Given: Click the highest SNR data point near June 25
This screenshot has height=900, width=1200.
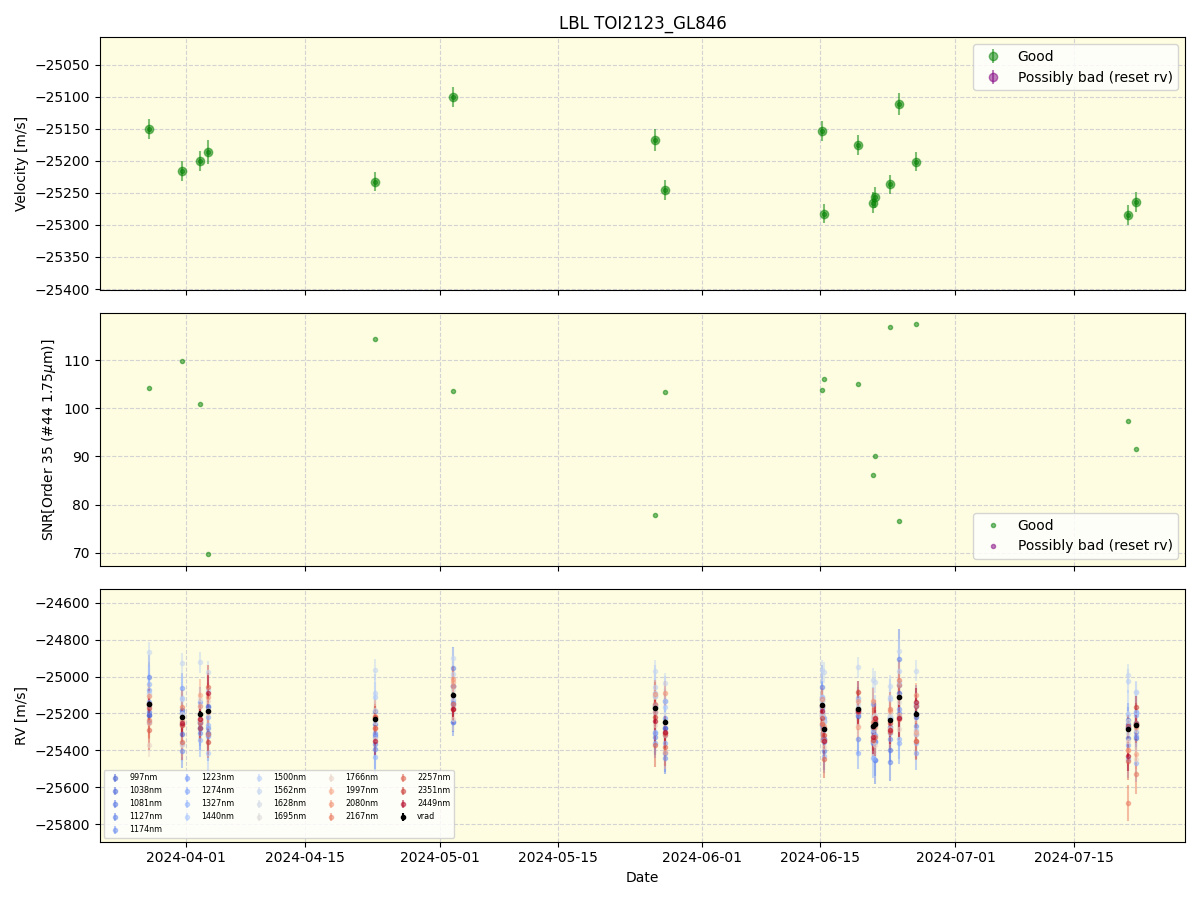Looking at the screenshot, I should pyautogui.click(x=916, y=323).
